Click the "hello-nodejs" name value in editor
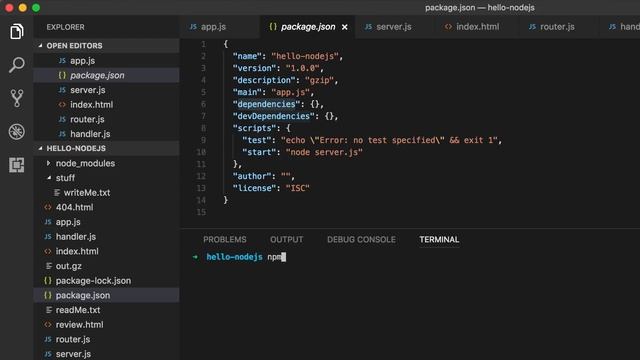Image resolution: width=640 pixels, height=360 pixels. 305,56
